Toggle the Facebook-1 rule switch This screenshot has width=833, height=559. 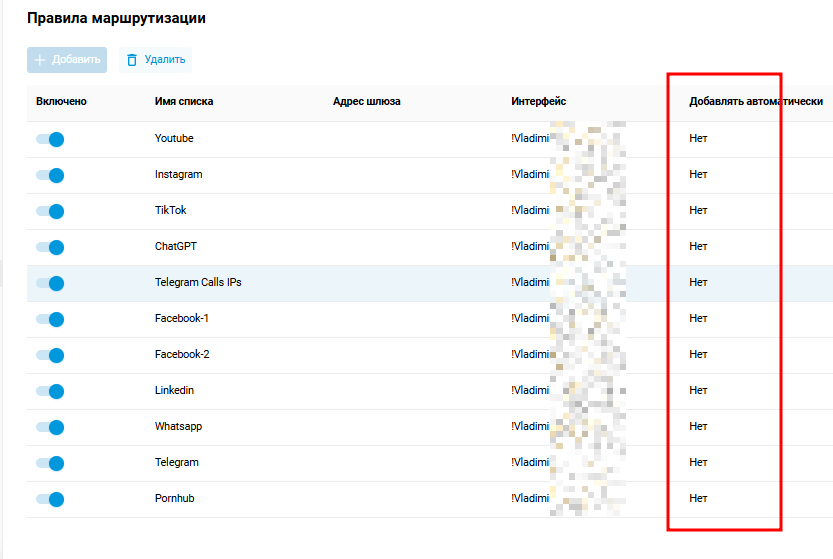(50, 319)
